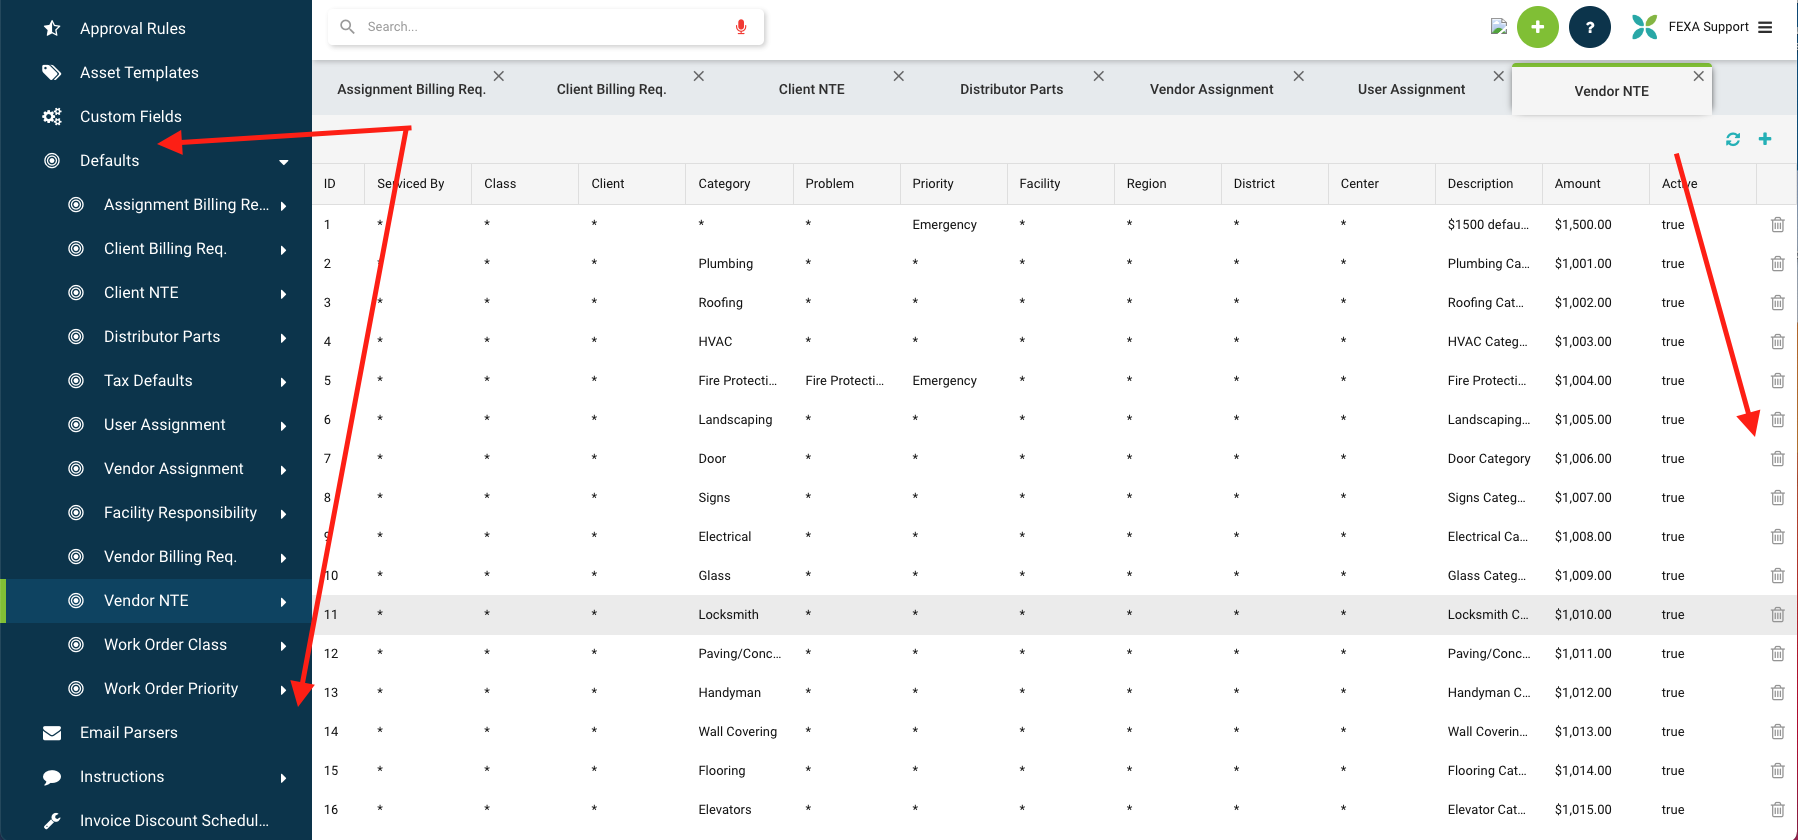Open Work Order Class in the sidebar
Image resolution: width=1798 pixels, height=840 pixels.
click(x=165, y=645)
